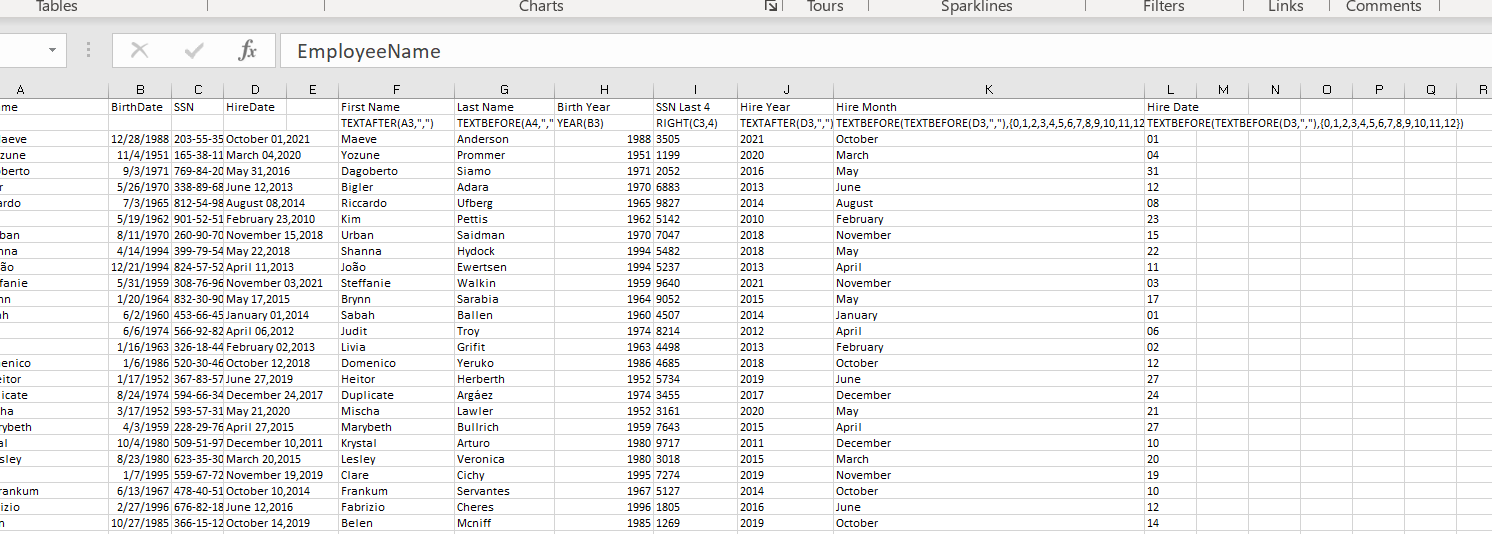Select the last name cell Anderson

(505, 139)
